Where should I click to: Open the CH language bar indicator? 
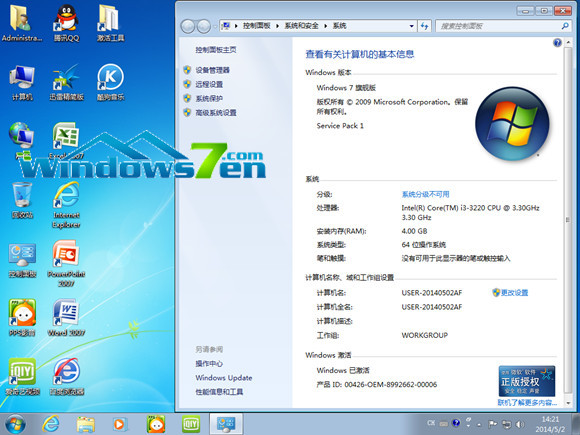(x=431, y=423)
